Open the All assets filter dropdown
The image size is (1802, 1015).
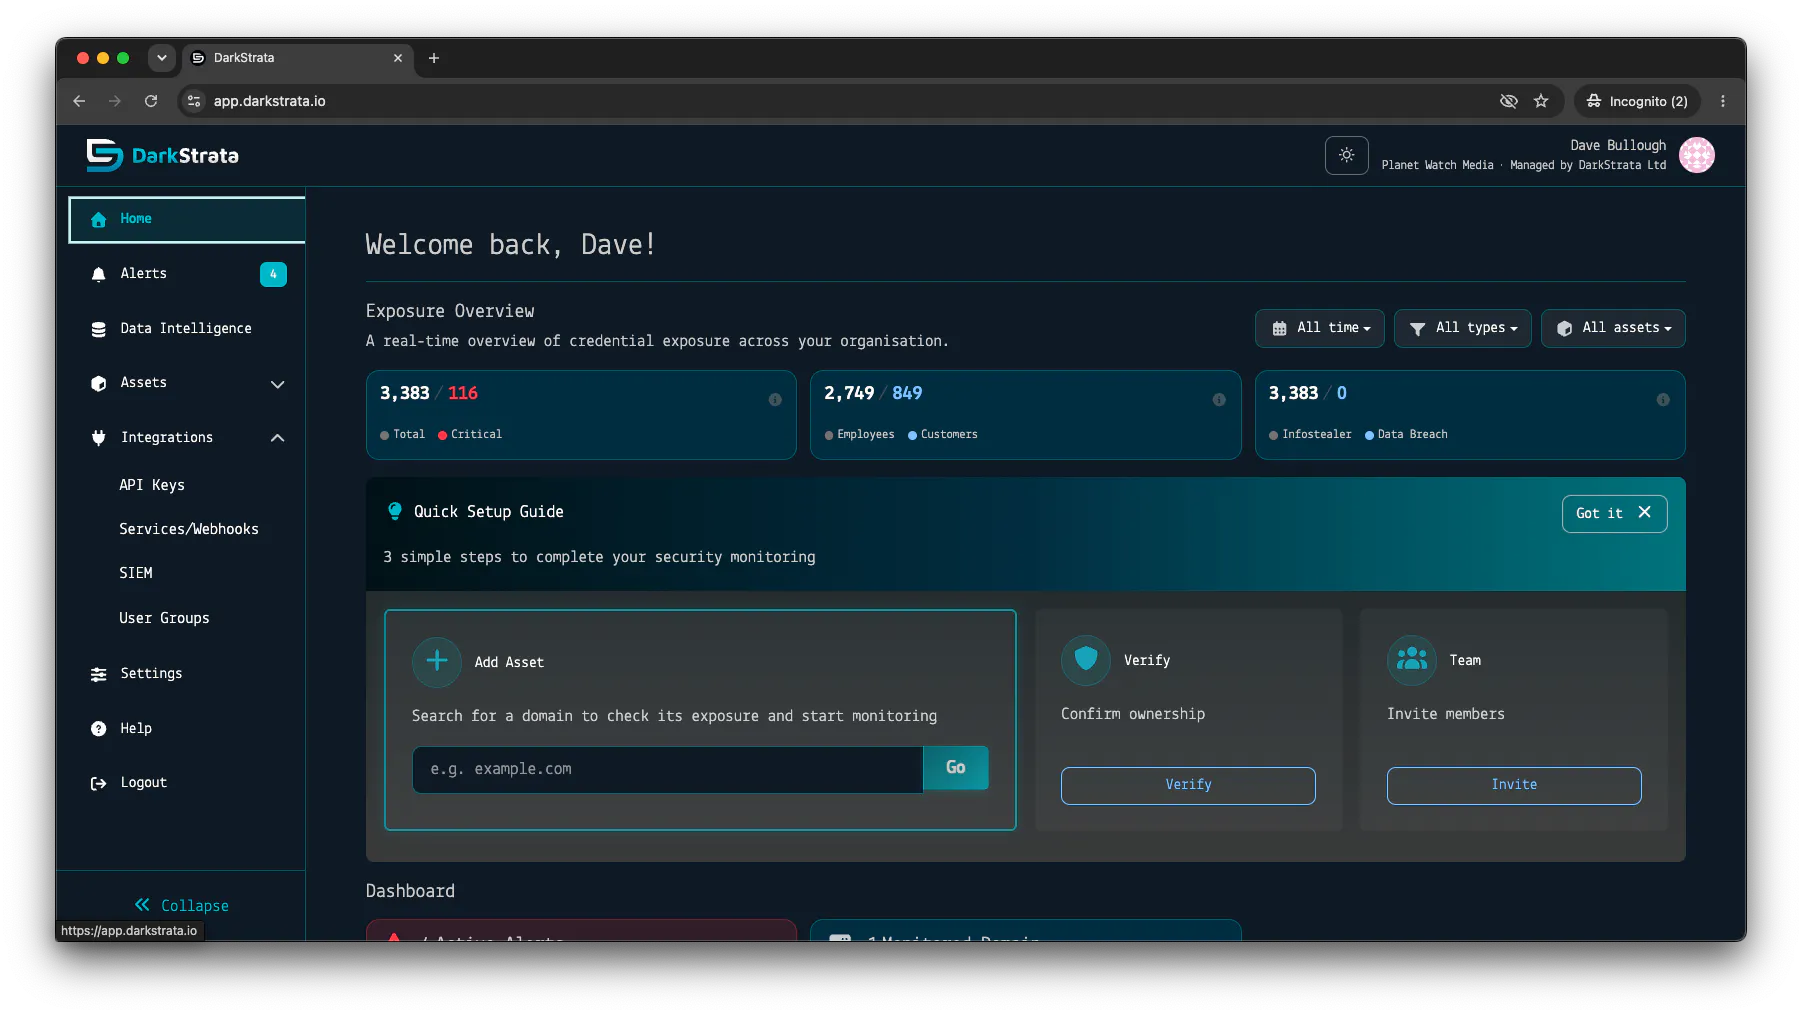click(1613, 328)
